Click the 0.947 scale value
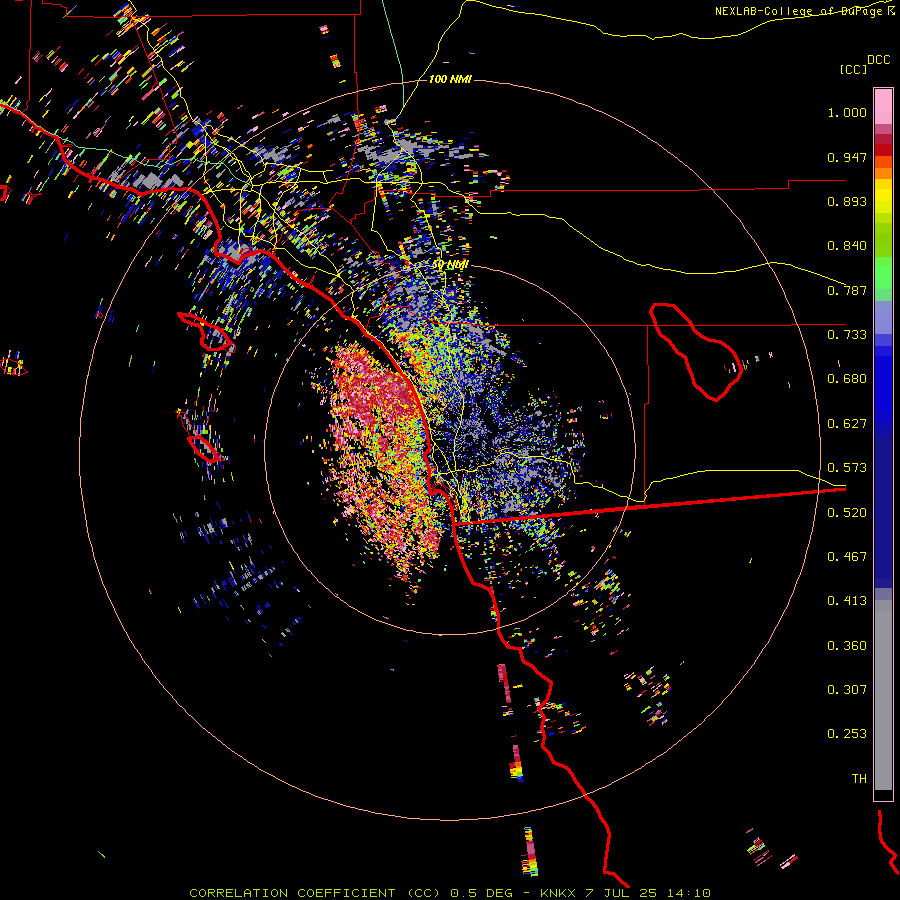The image size is (900, 900). (x=847, y=157)
